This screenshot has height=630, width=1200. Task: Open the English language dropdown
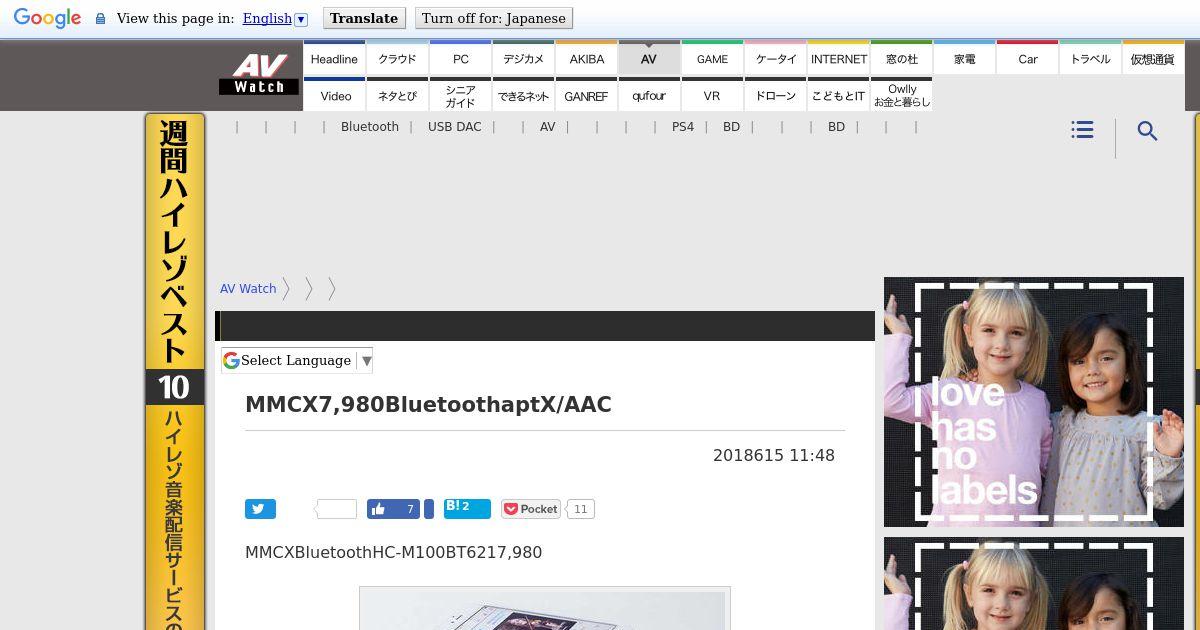click(275, 18)
